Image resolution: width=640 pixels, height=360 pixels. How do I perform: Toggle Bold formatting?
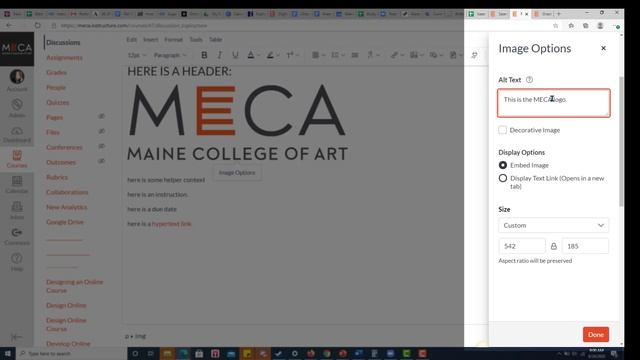coord(204,55)
